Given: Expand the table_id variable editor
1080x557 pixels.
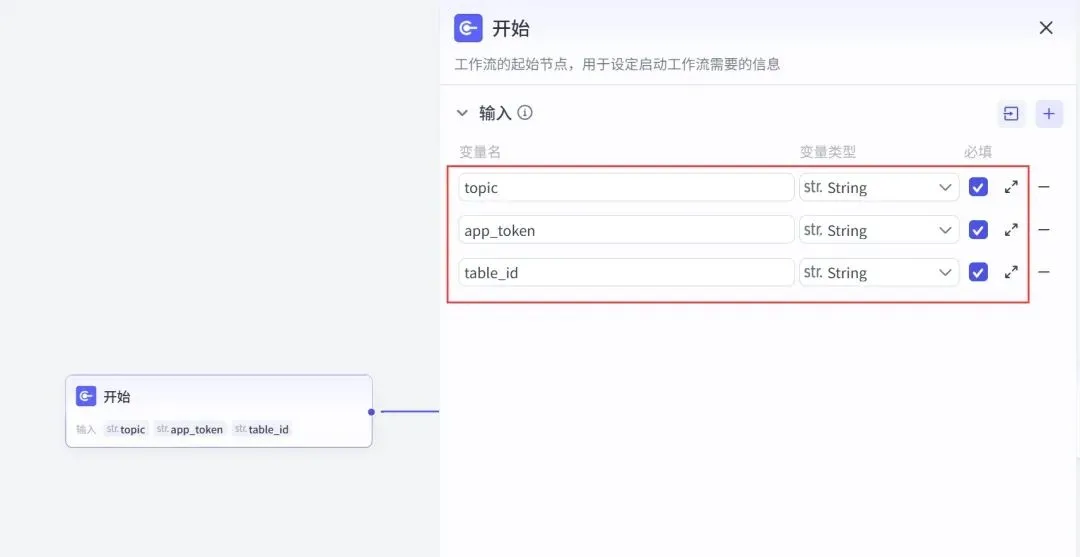Looking at the screenshot, I should tap(1011, 273).
